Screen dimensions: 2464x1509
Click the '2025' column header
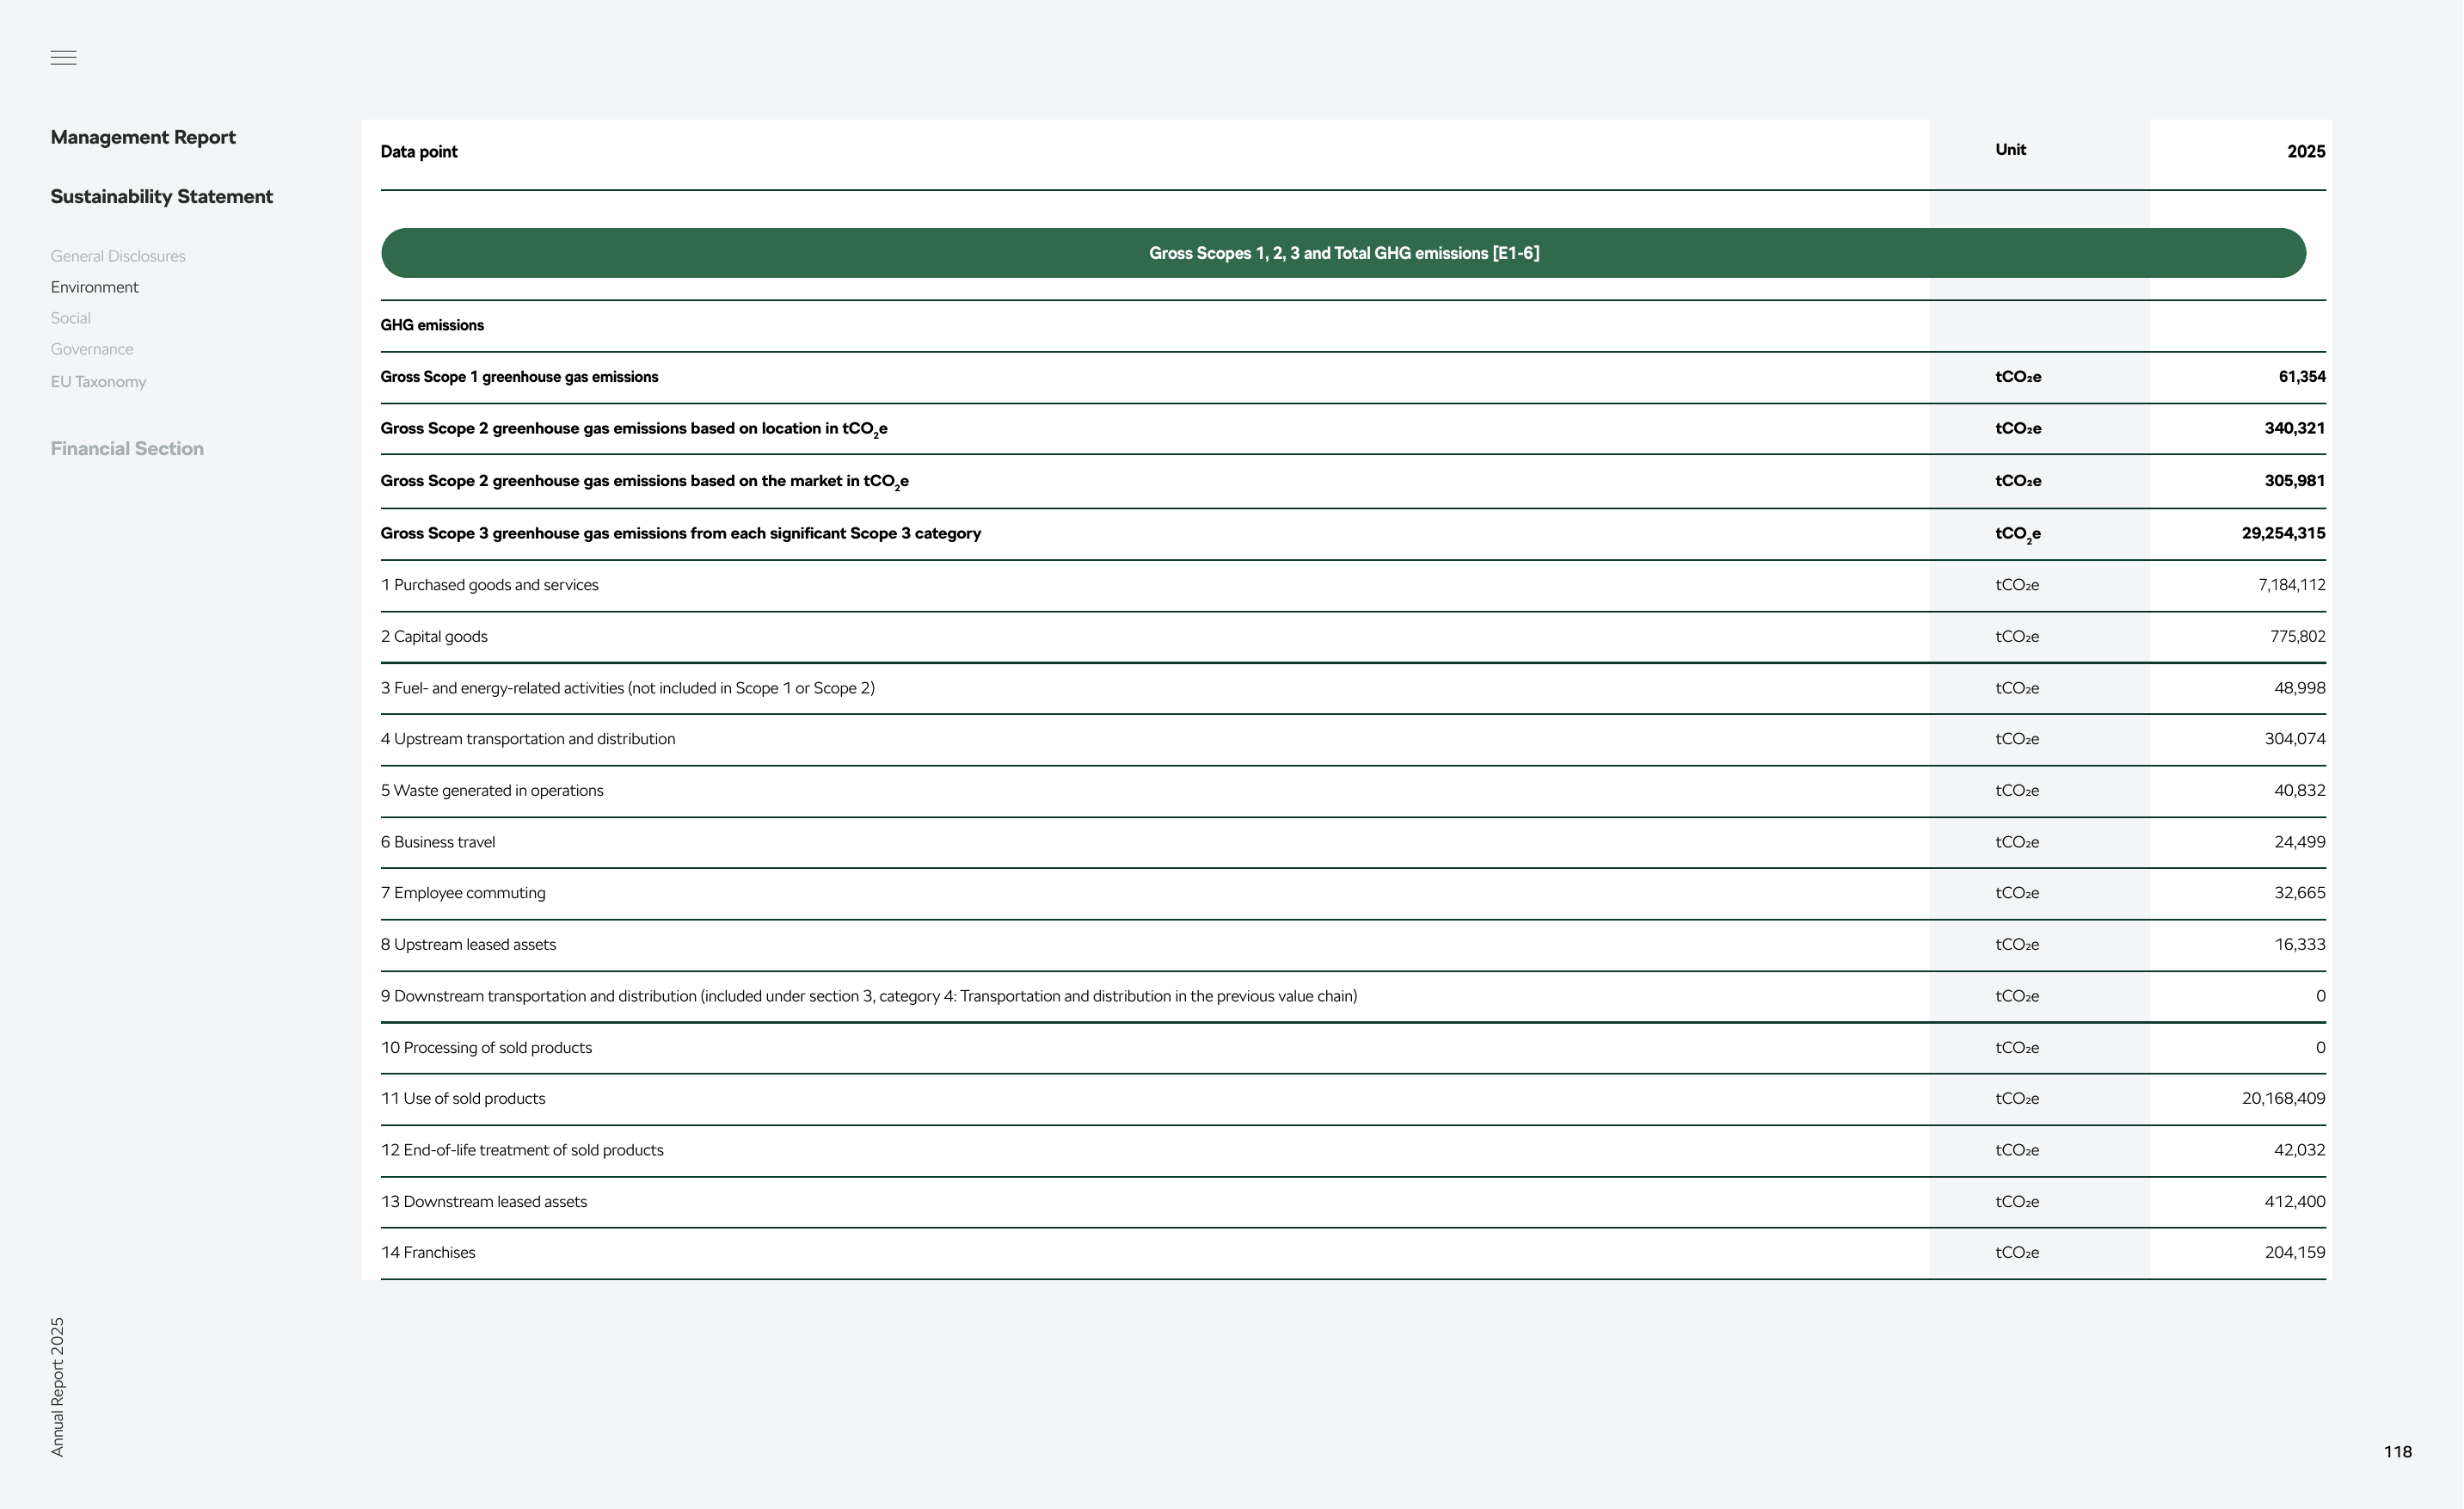2306,152
